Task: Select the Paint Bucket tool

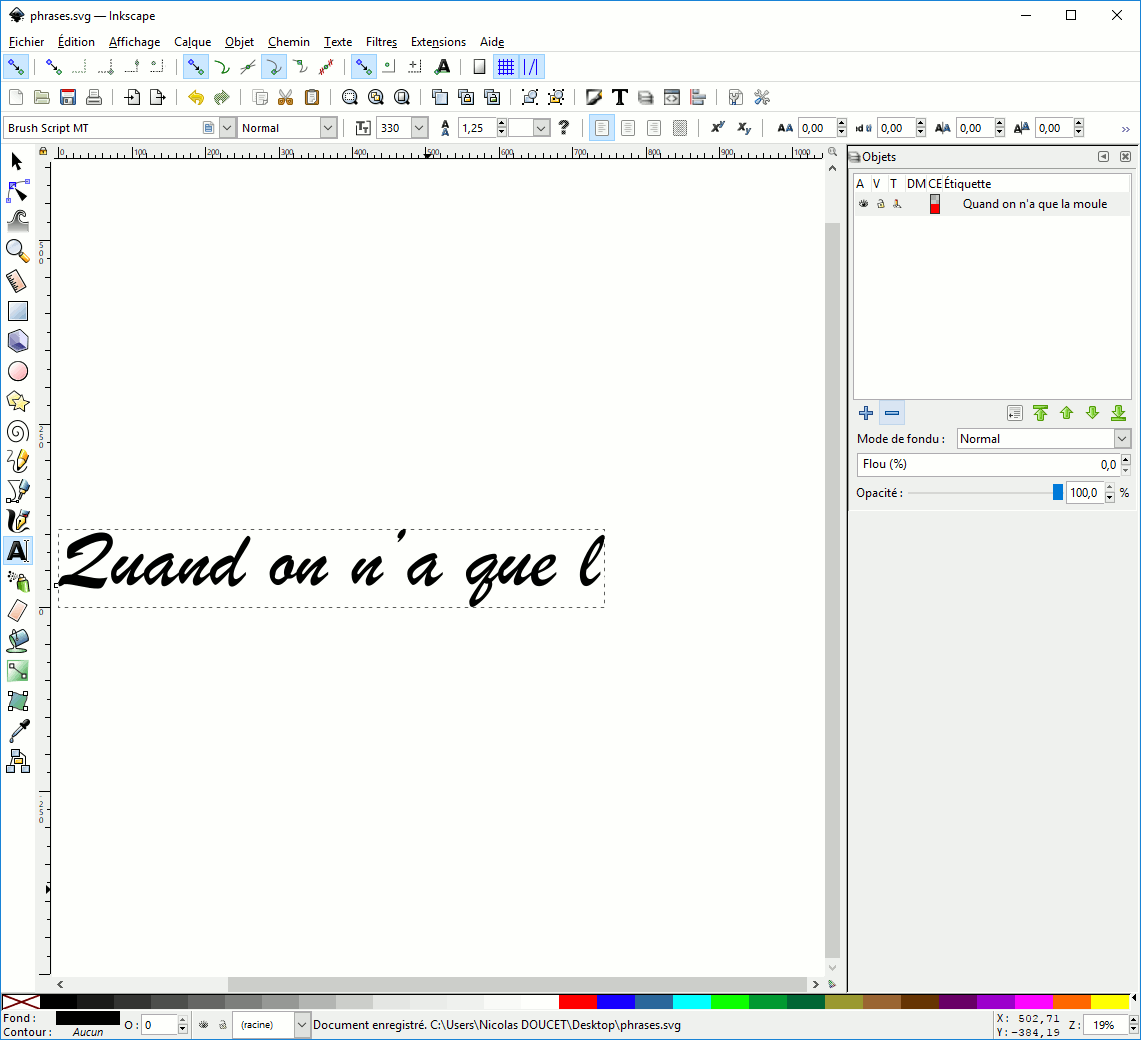Action: pos(17,641)
